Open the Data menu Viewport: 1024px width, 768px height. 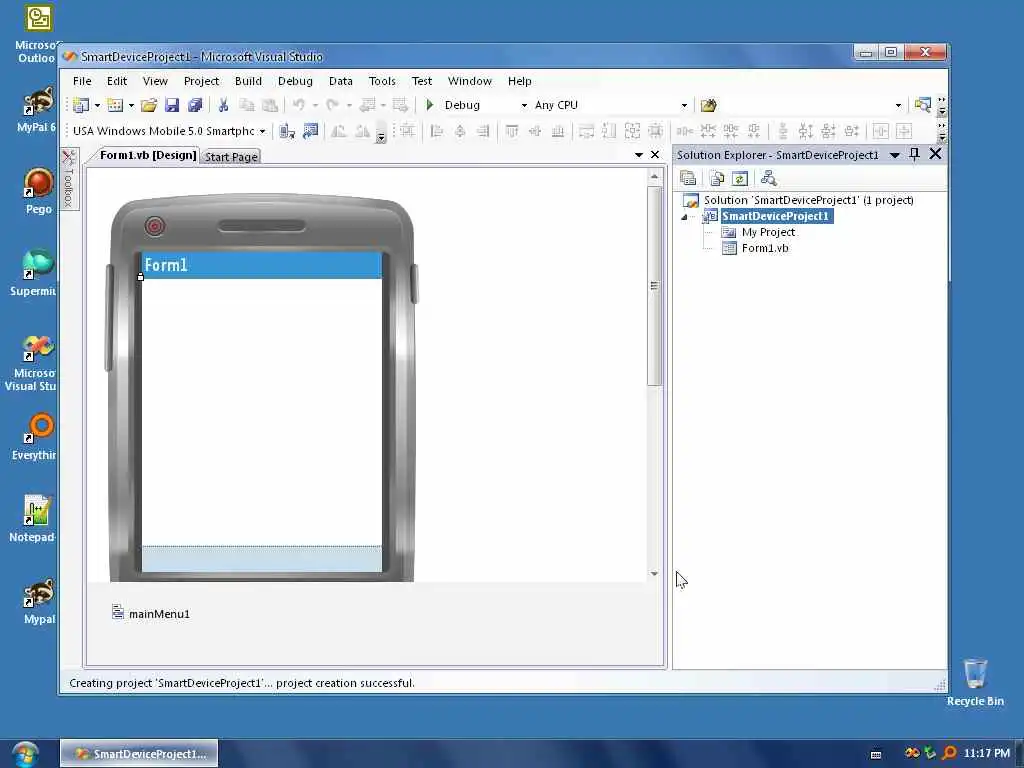point(341,81)
